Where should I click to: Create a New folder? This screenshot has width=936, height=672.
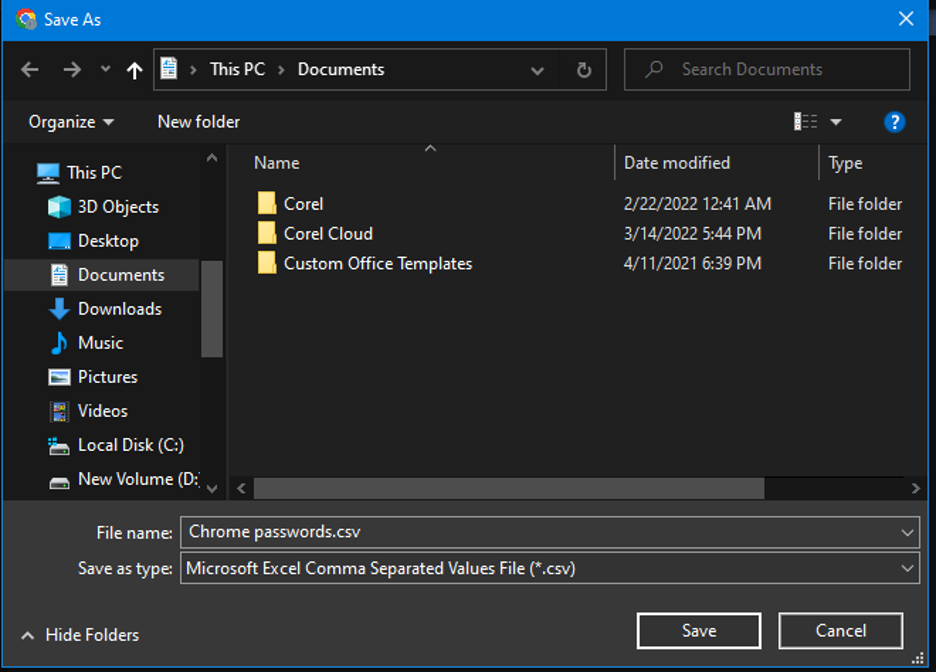coord(199,122)
